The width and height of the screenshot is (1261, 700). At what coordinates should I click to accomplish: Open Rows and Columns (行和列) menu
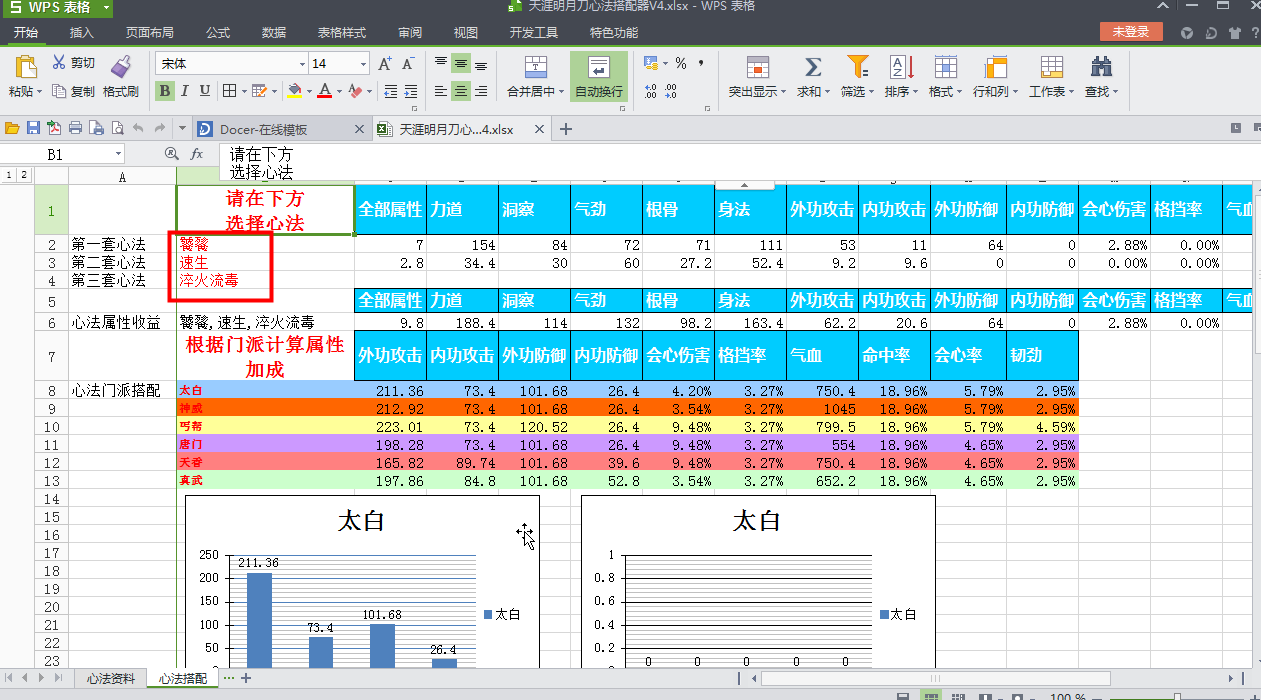995,76
